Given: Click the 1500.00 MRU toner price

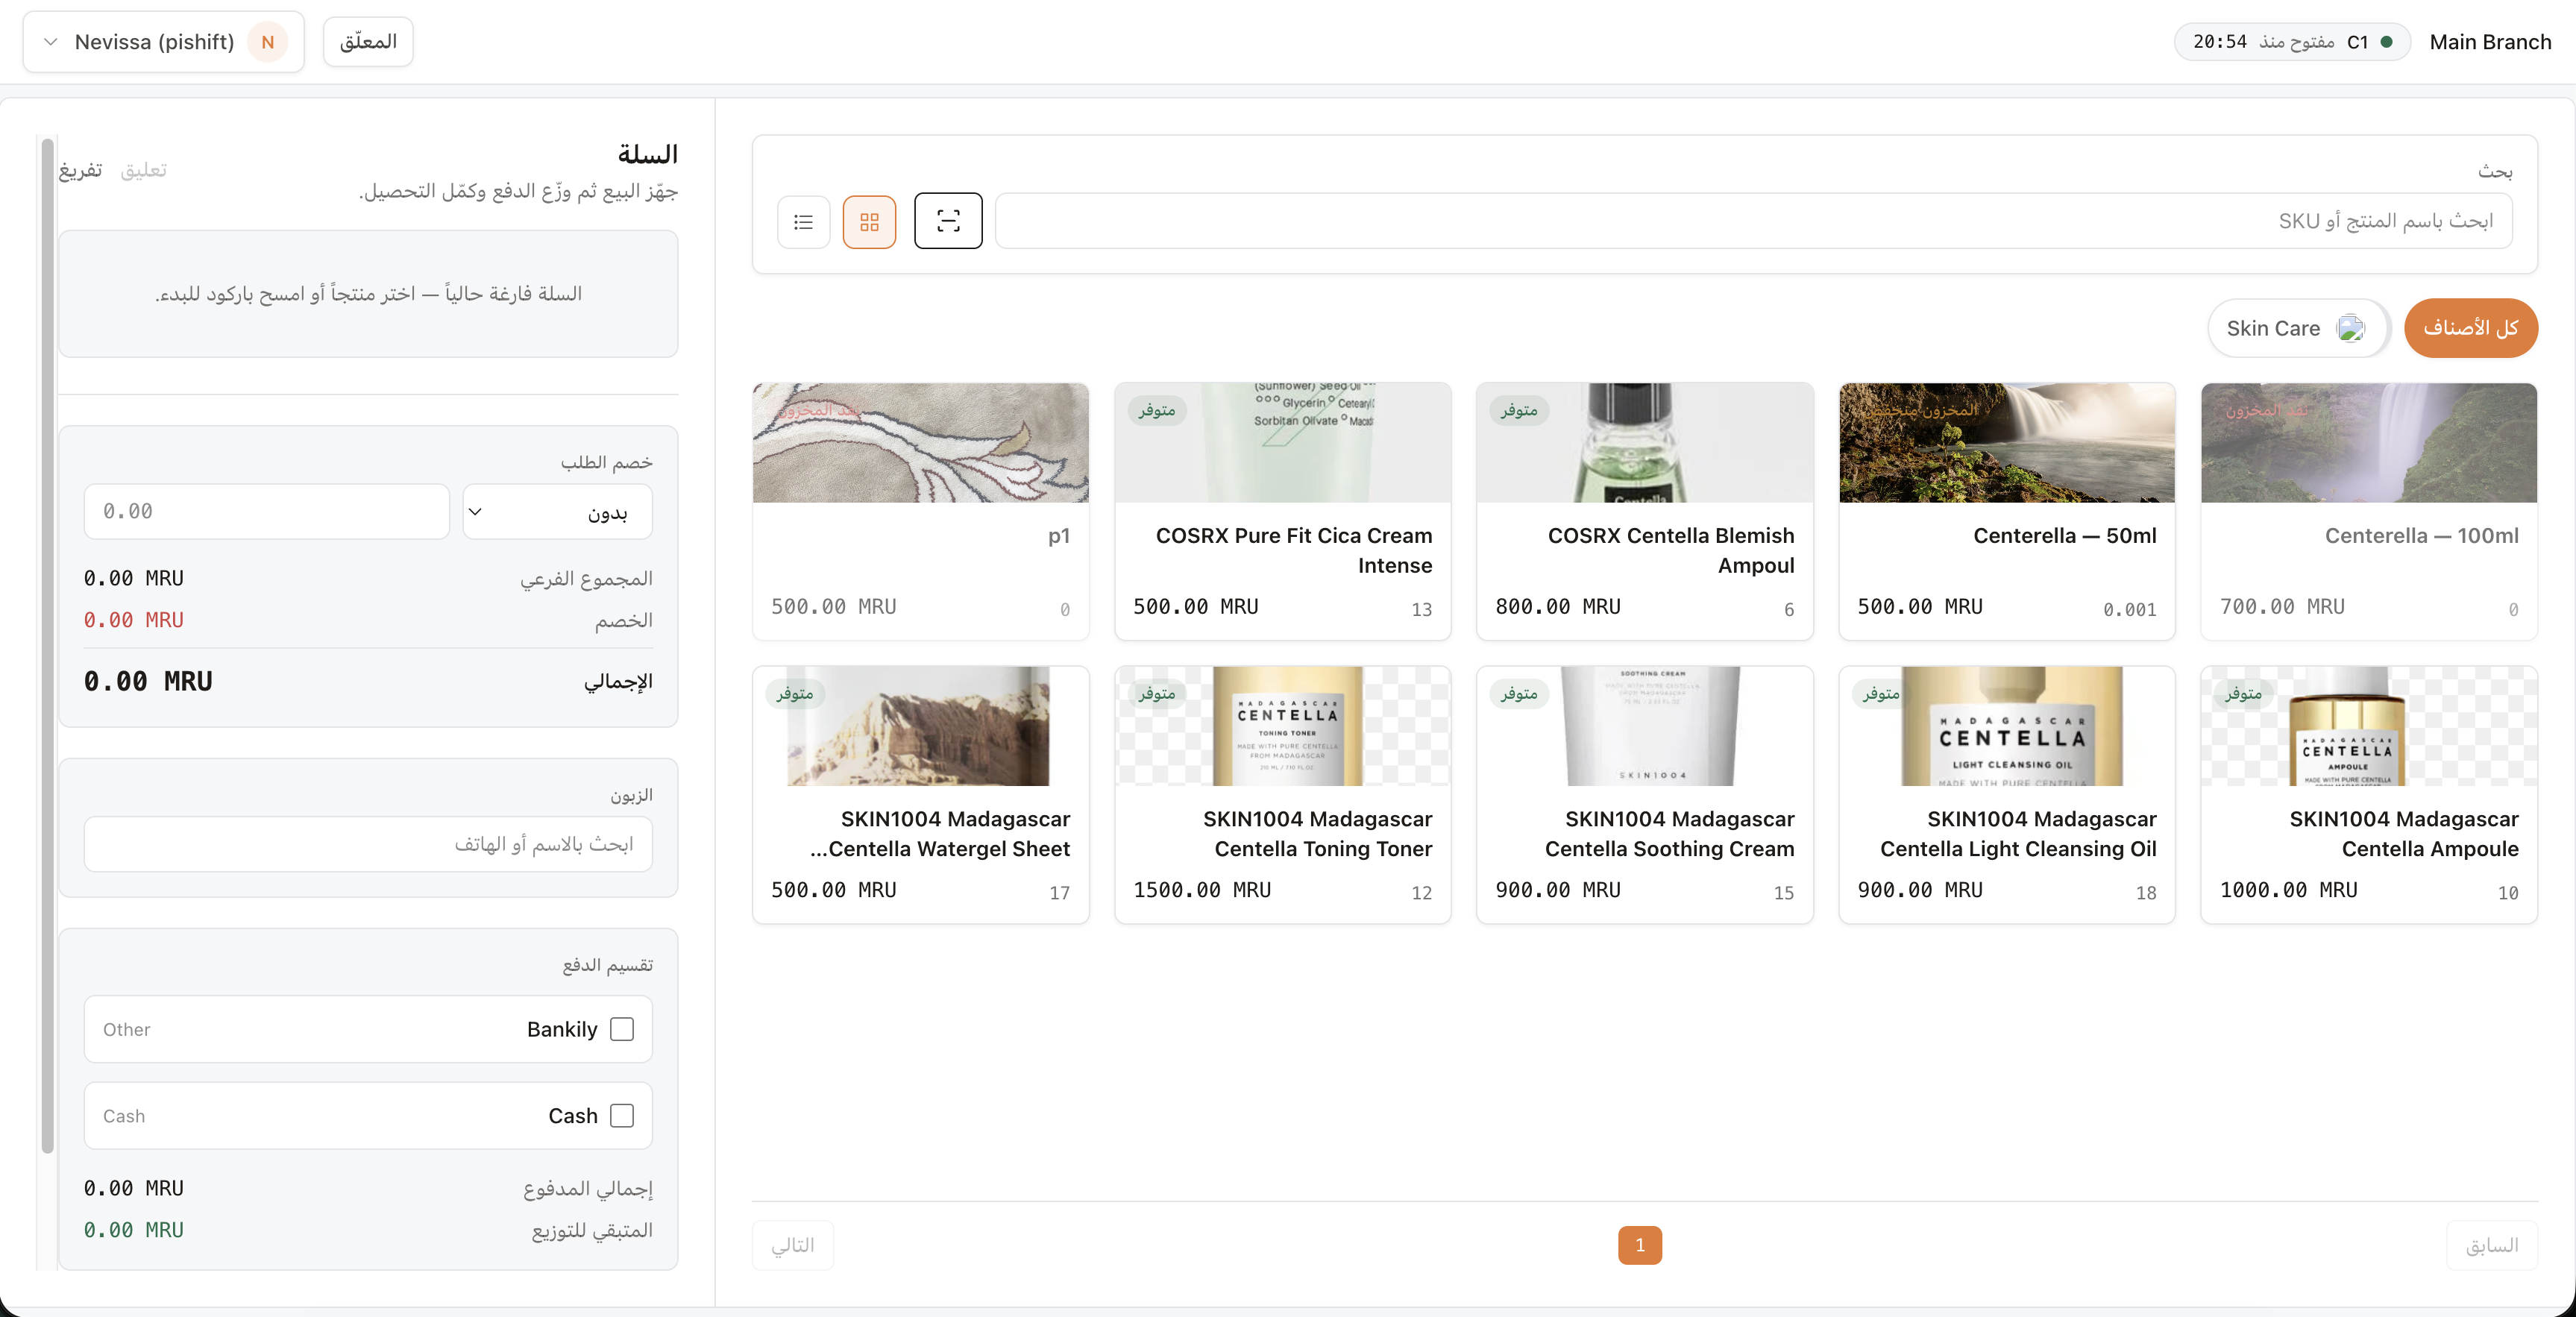Looking at the screenshot, I should click(x=1202, y=890).
